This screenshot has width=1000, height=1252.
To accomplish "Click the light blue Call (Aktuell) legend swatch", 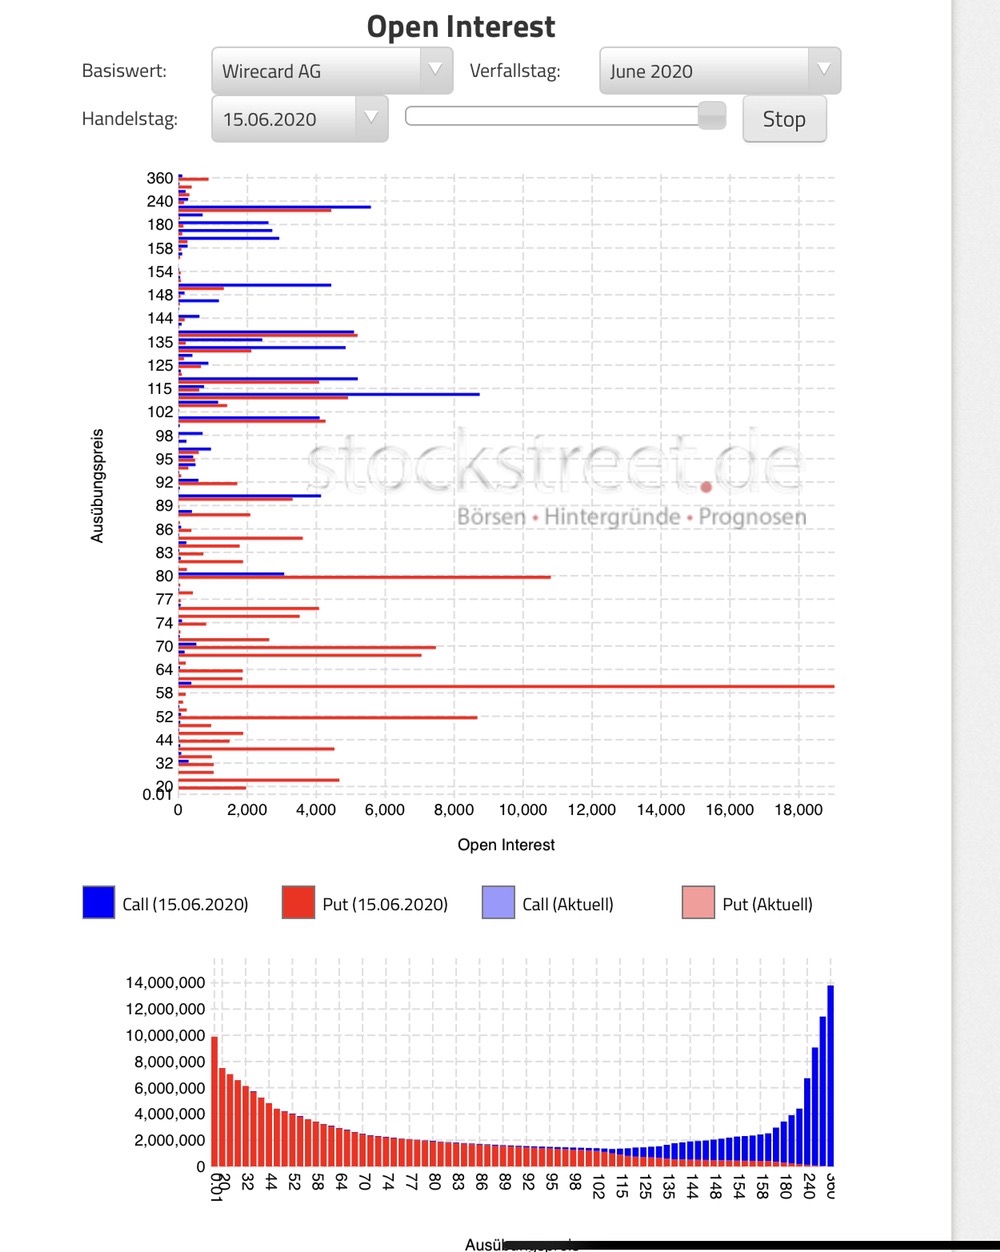I will tap(497, 902).
